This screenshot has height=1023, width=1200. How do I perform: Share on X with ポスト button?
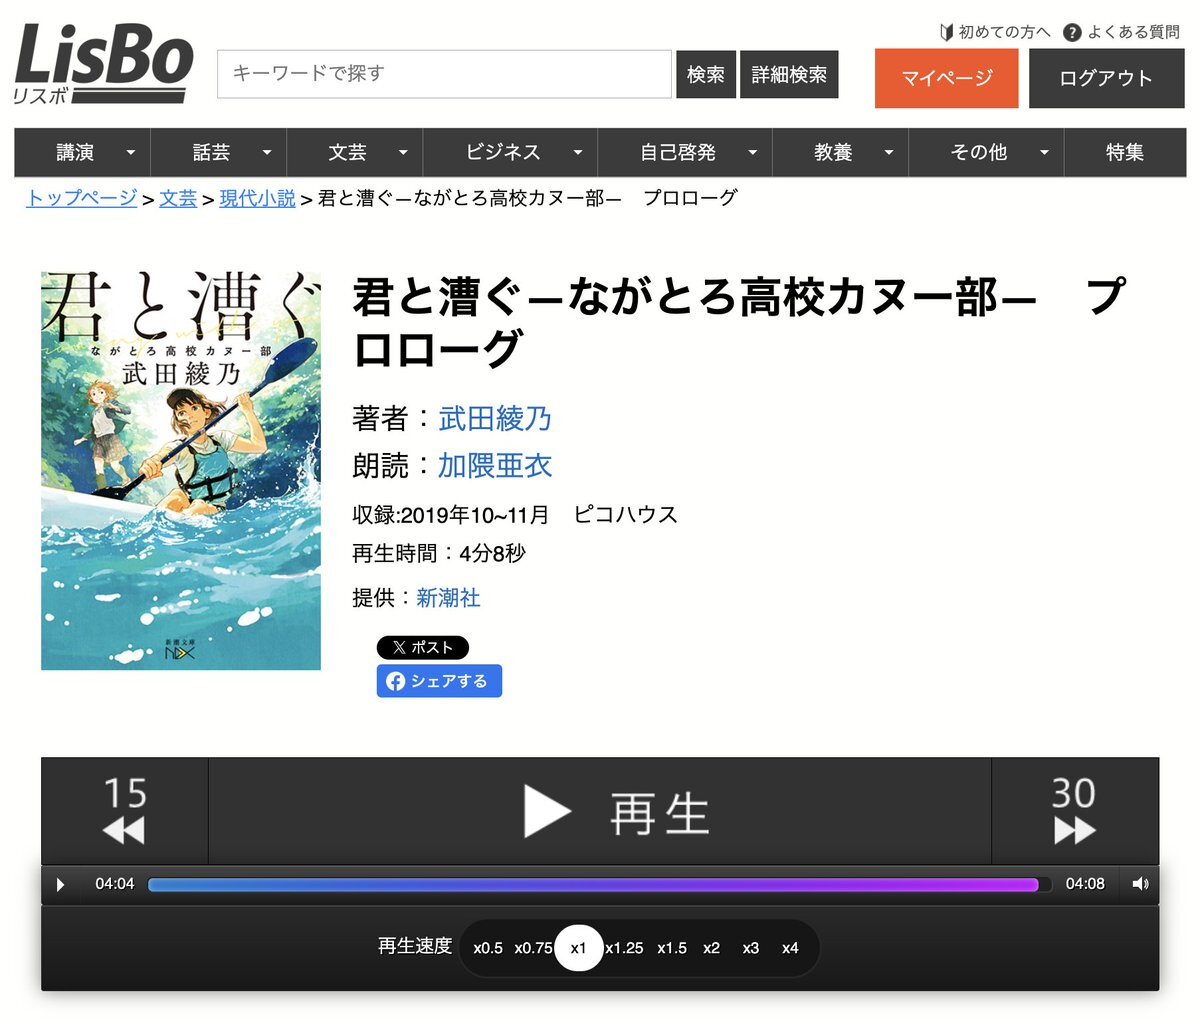[x=422, y=647]
